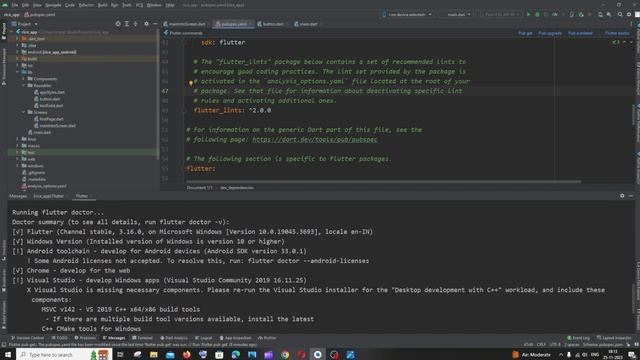Open the dart.dev pubspec URL in editor
The image size is (640, 360).
(315, 140)
